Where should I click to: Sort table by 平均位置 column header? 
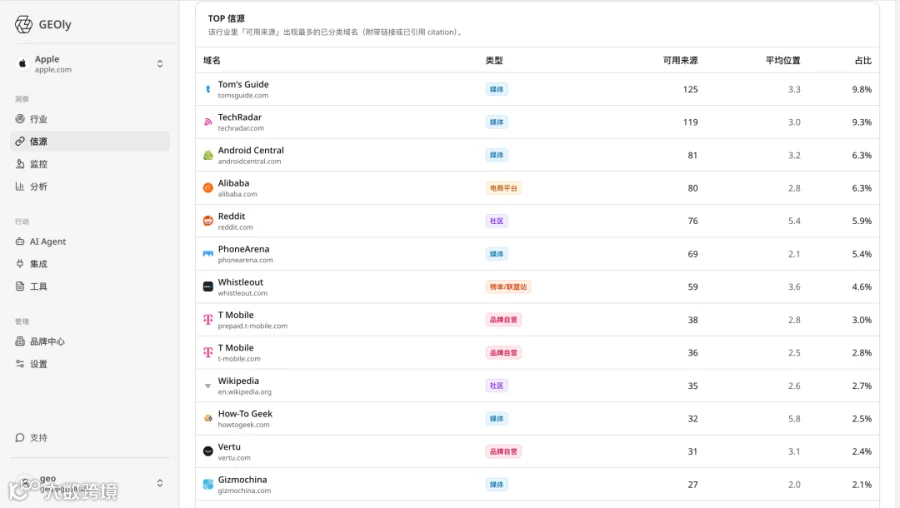click(x=783, y=60)
